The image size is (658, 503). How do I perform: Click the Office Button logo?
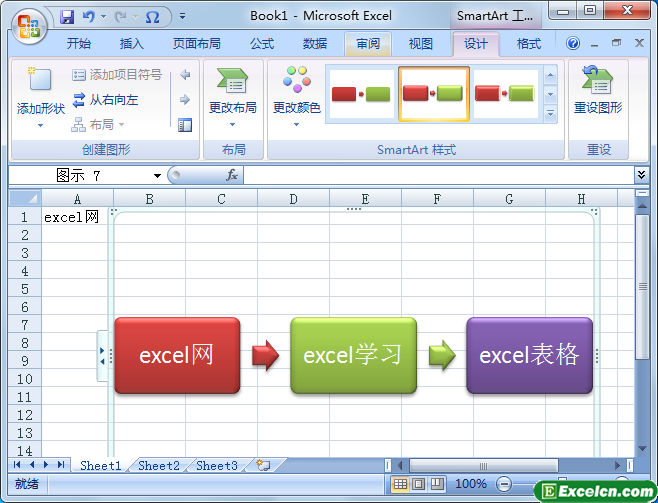coord(29,27)
